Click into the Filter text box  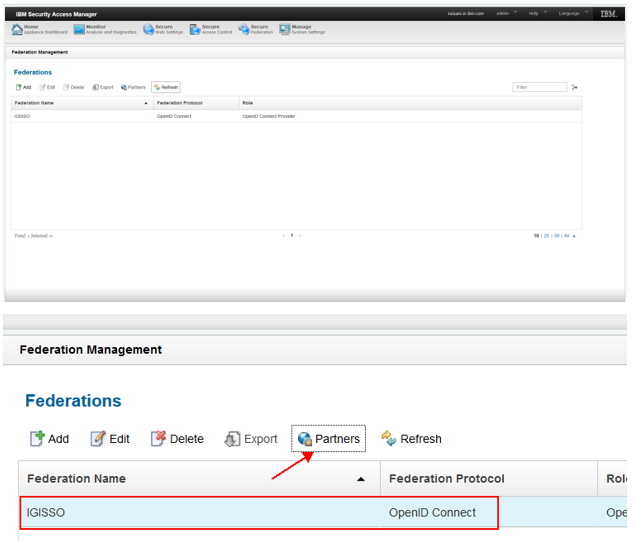click(539, 87)
